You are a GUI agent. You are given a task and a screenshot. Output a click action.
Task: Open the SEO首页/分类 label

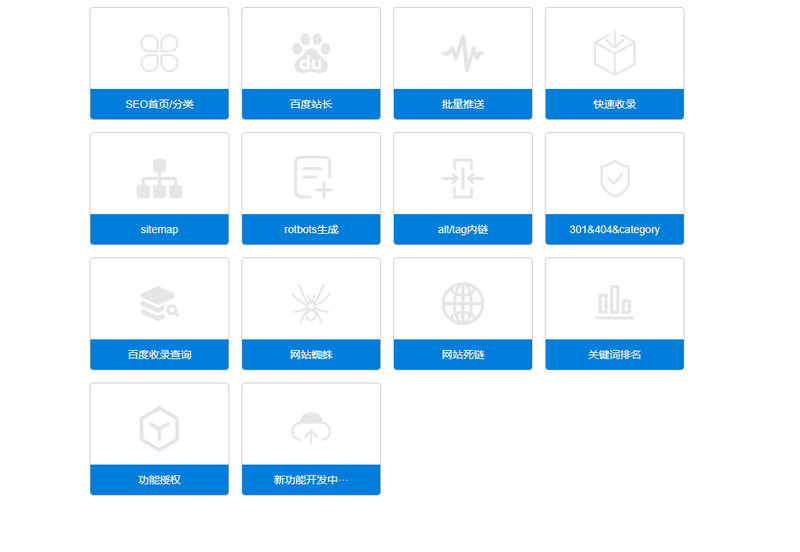(159, 104)
